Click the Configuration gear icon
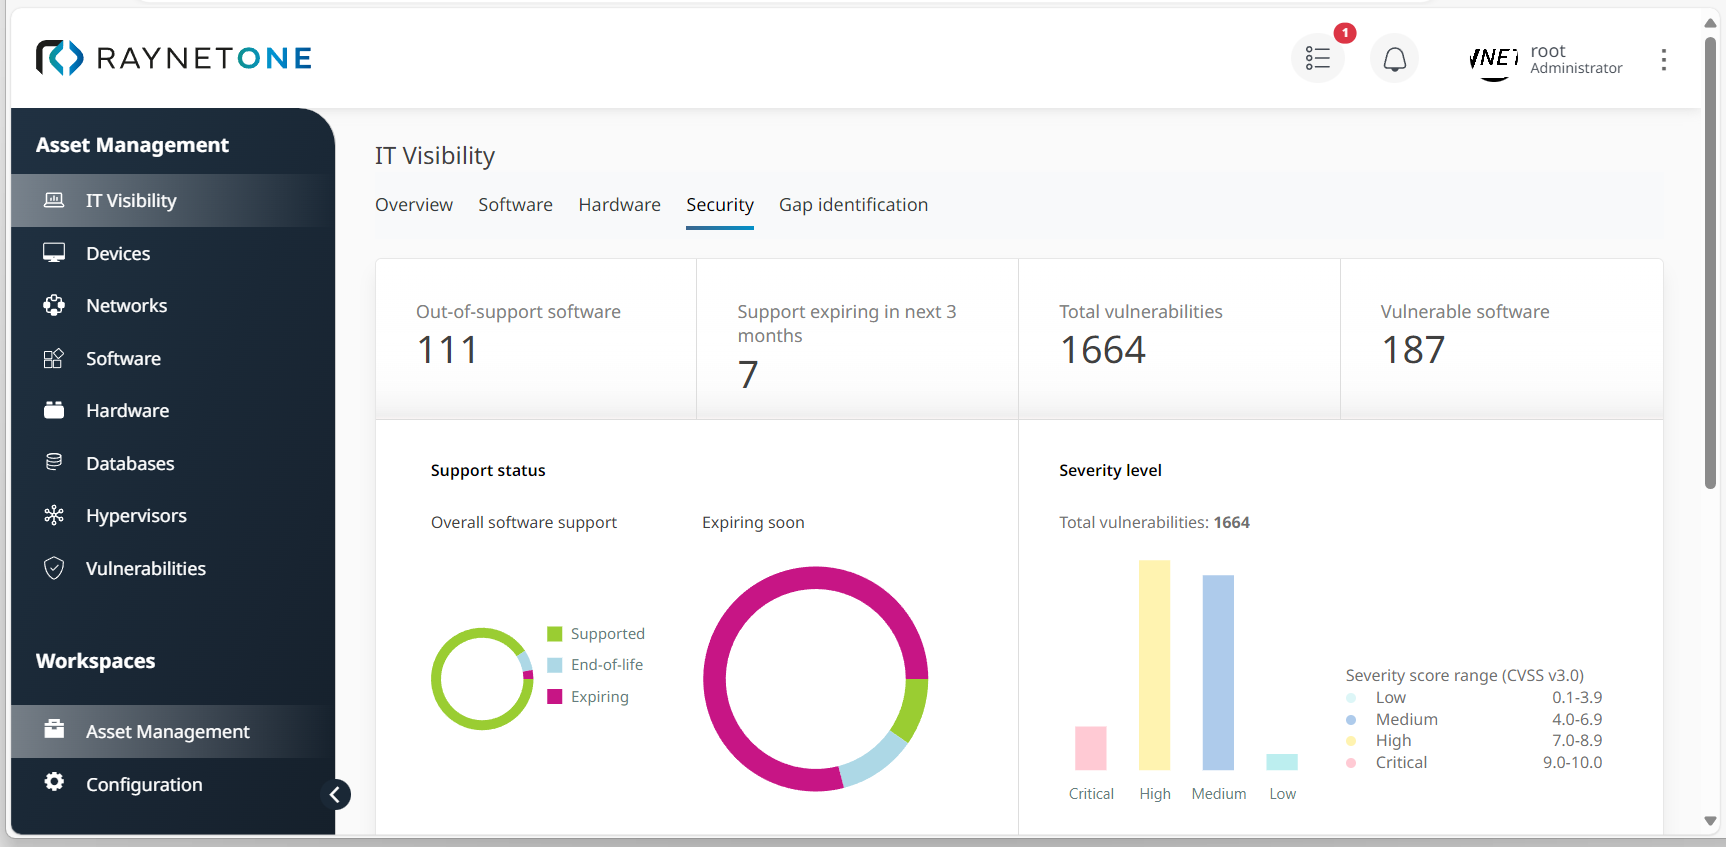This screenshot has height=847, width=1726. [54, 782]
